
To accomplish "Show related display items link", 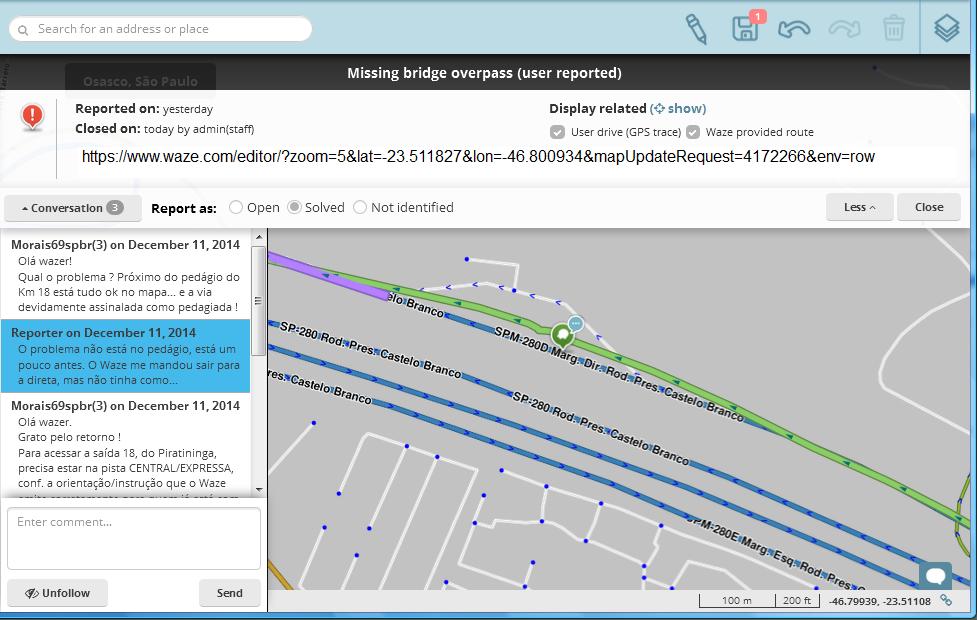I will click(x=678, y=108).
